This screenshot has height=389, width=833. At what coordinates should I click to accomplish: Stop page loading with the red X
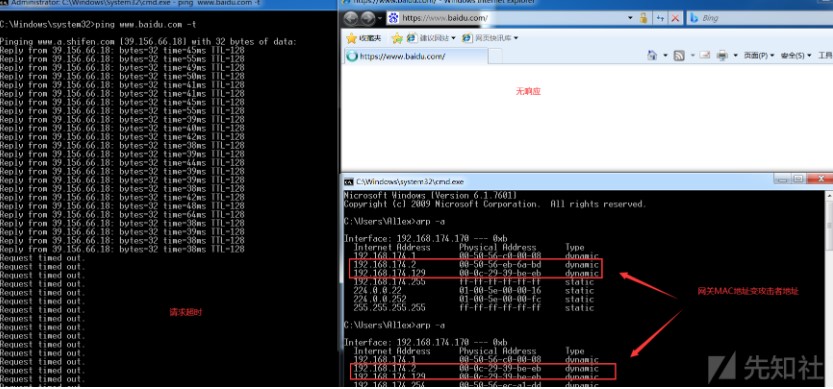675,18
